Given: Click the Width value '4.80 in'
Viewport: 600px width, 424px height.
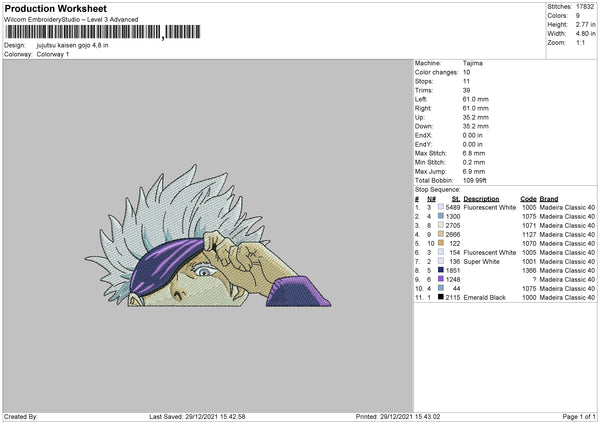Looking at the screenshot, I should click(585, 34).
